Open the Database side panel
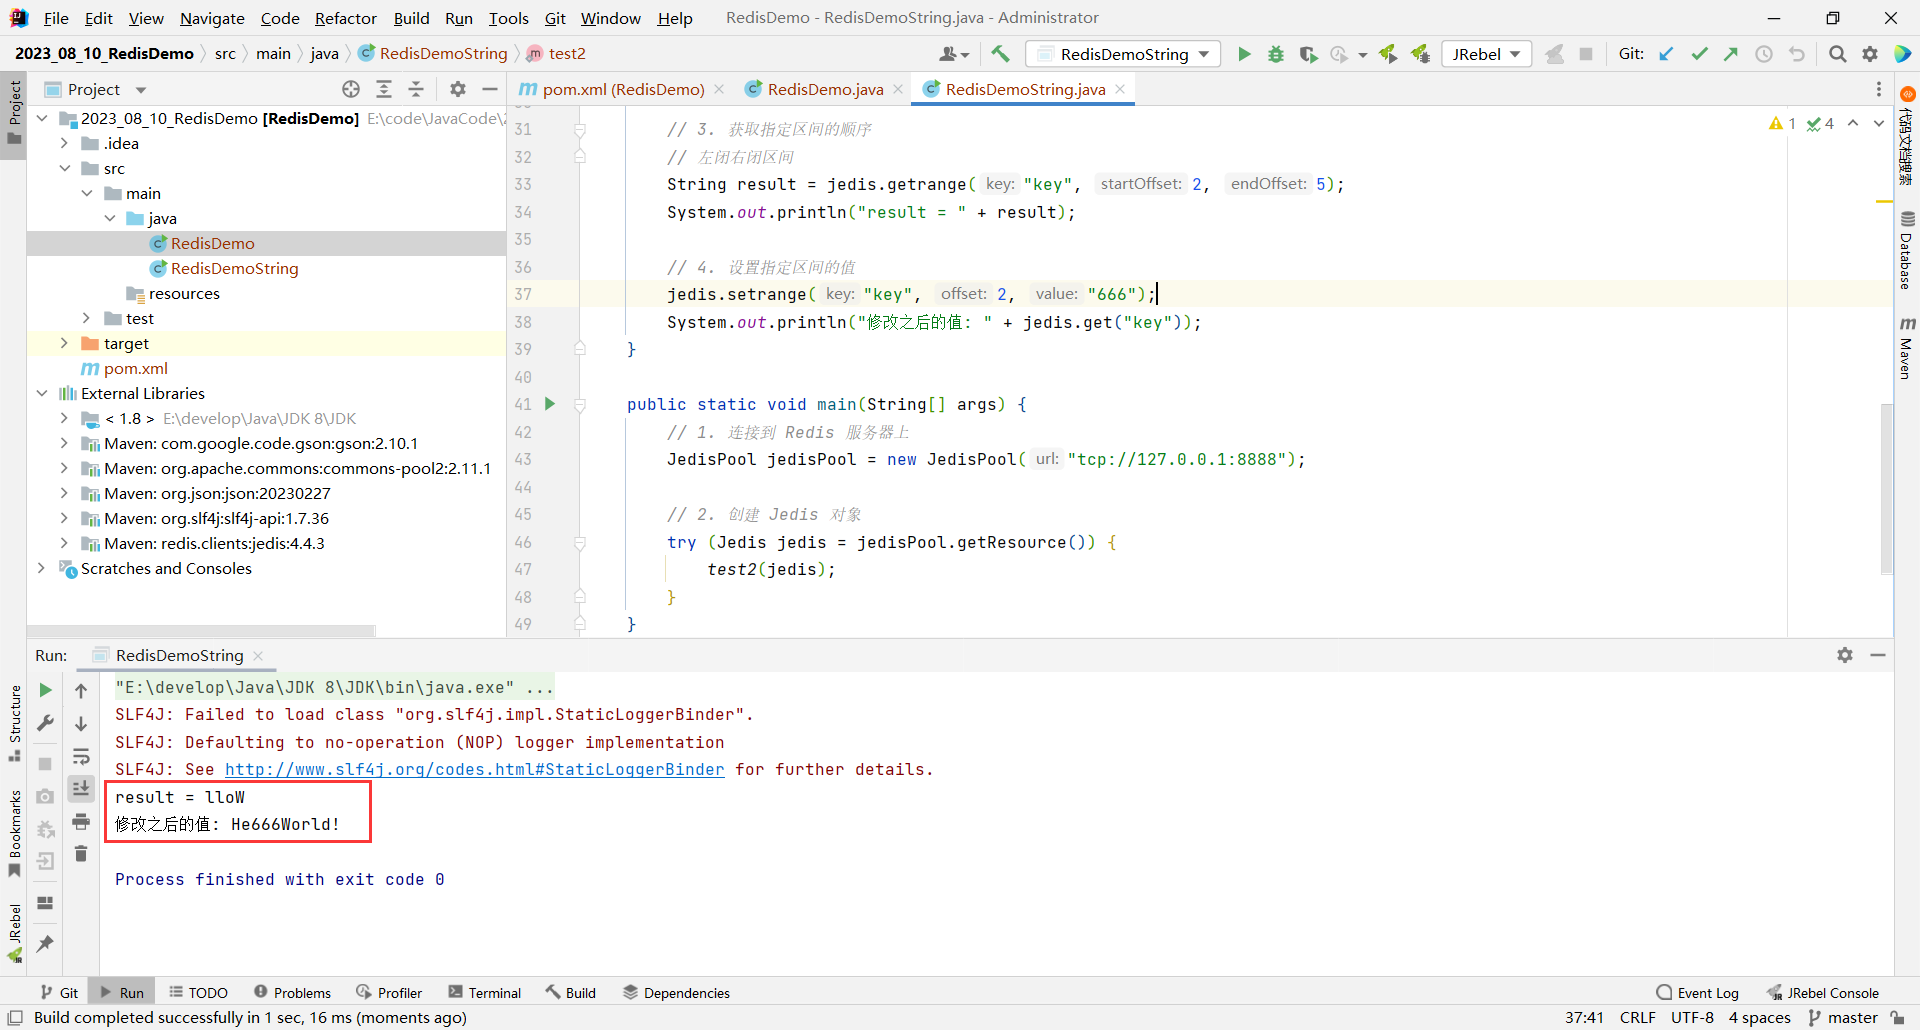 1907,250
